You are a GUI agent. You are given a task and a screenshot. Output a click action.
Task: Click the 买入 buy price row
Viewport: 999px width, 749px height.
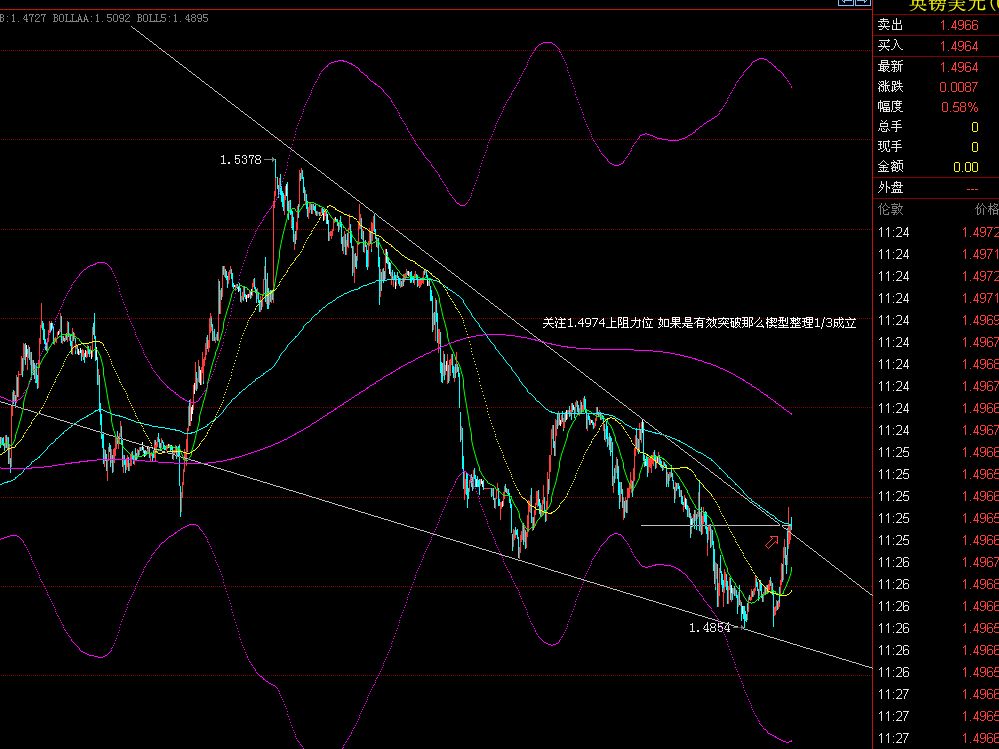[x=934, y=46]
